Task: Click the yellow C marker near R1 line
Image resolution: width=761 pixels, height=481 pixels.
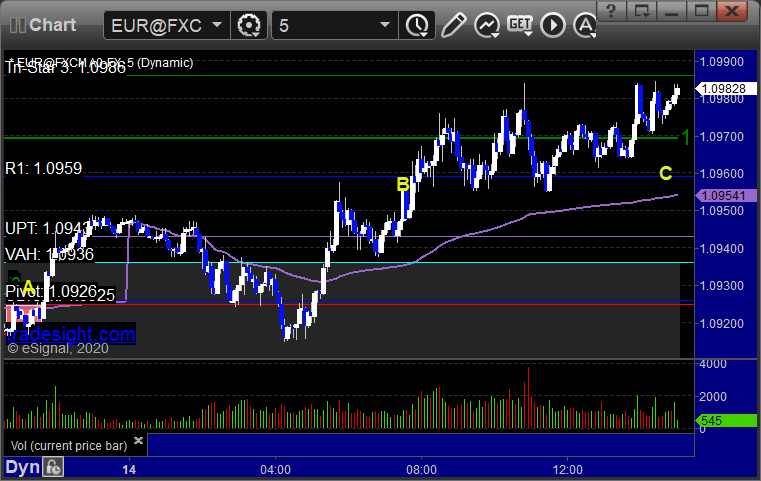Action: [665, 173]
